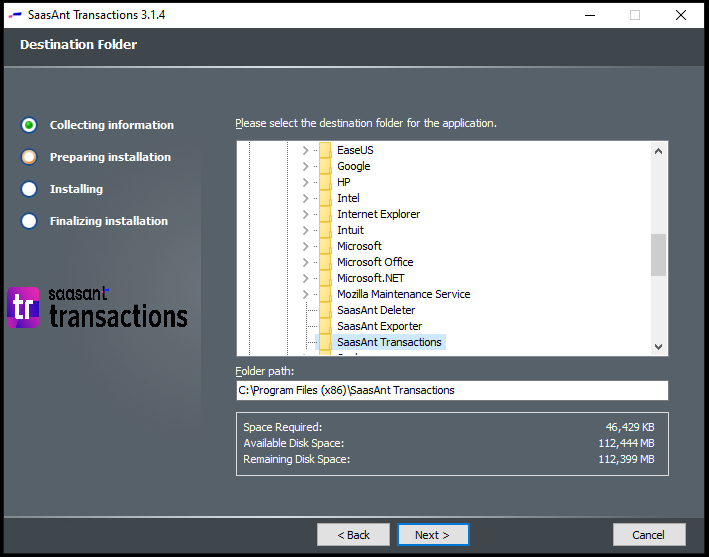Screen dimensions: 709x557
Task: Expand the Intuit folder node
Action: tap(306, 230)
